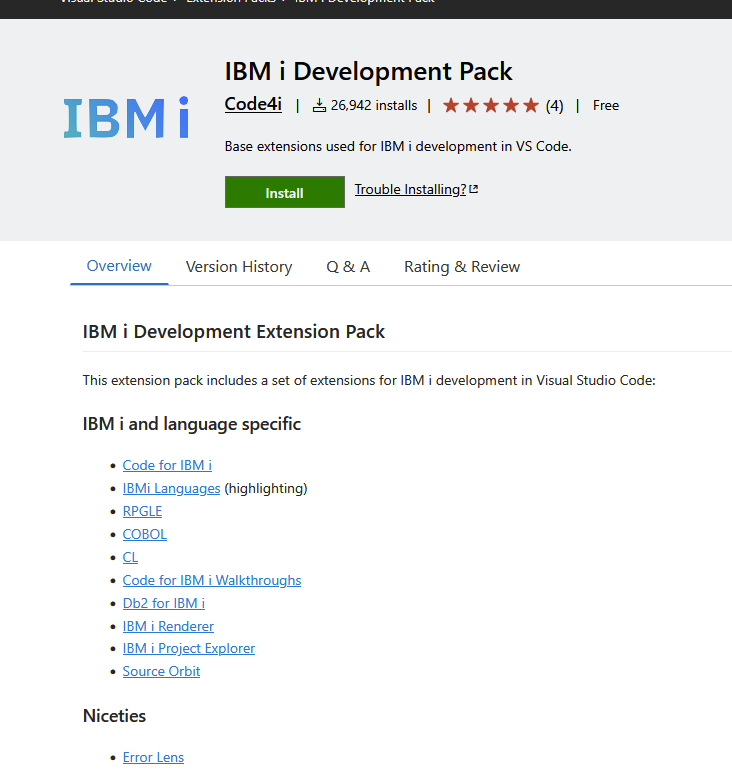
Task: Click the download installs icon
Action: click(319, 105)
